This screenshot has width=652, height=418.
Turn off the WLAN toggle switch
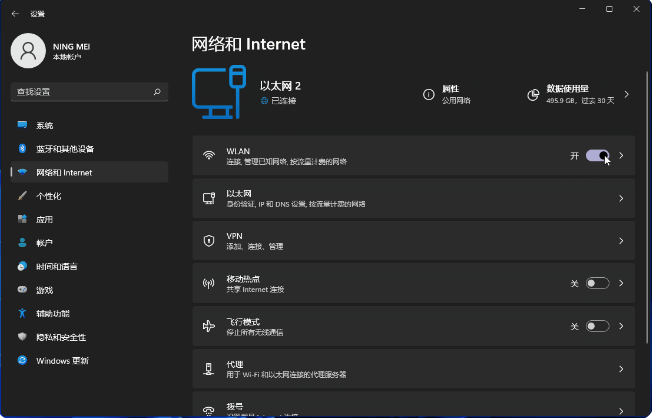597,156
